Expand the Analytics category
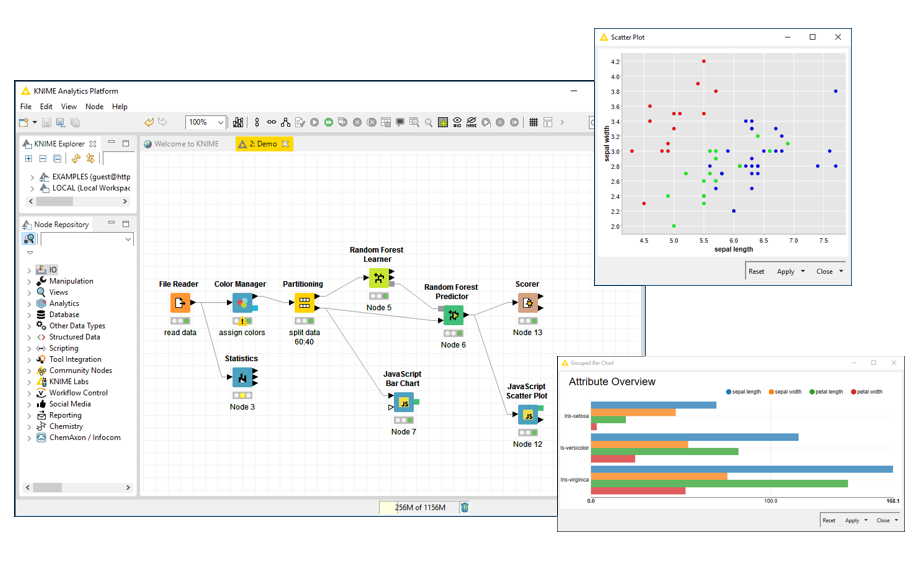This screenshot has height=567, width=920. coord(29,303)
